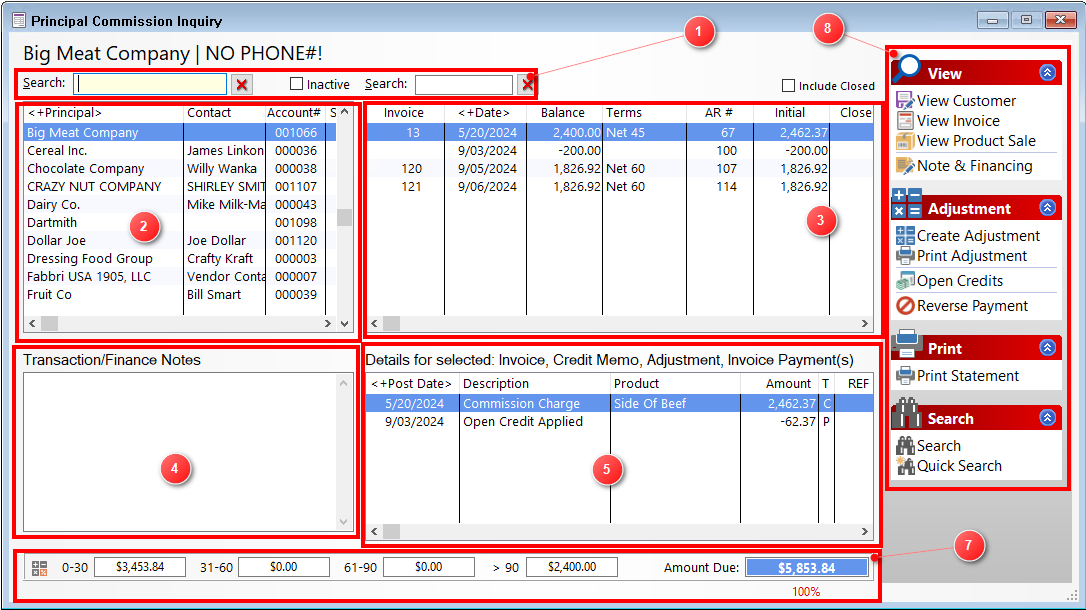Click the Note & Financing icon
Screen dimensions: 1086x610
(x=905, y=166)
